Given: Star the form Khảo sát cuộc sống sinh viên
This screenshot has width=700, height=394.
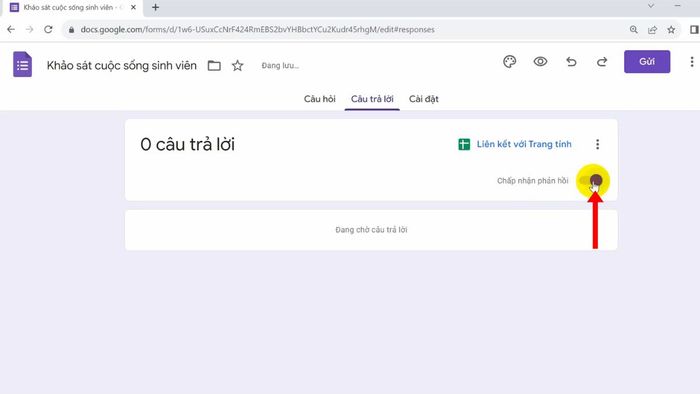Looking at the screenshot, I should pos(238,66).
